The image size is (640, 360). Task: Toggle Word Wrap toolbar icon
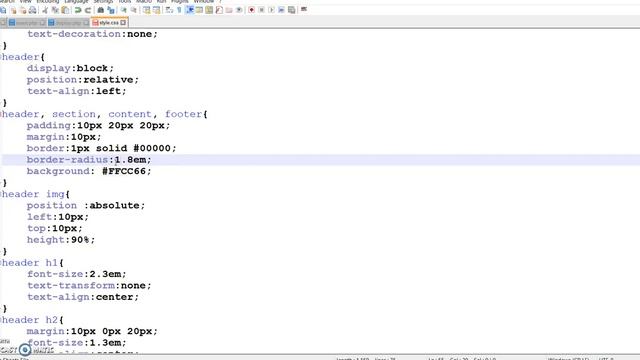point(169,10)
